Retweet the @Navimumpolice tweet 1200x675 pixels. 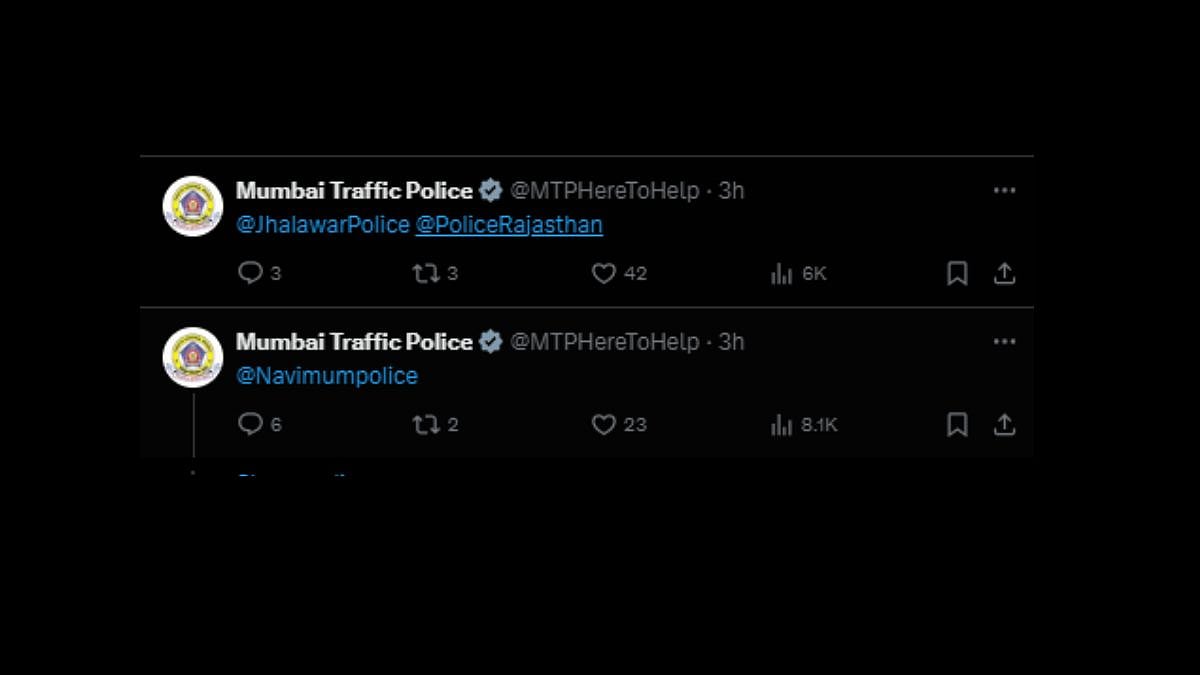point(426,424)
